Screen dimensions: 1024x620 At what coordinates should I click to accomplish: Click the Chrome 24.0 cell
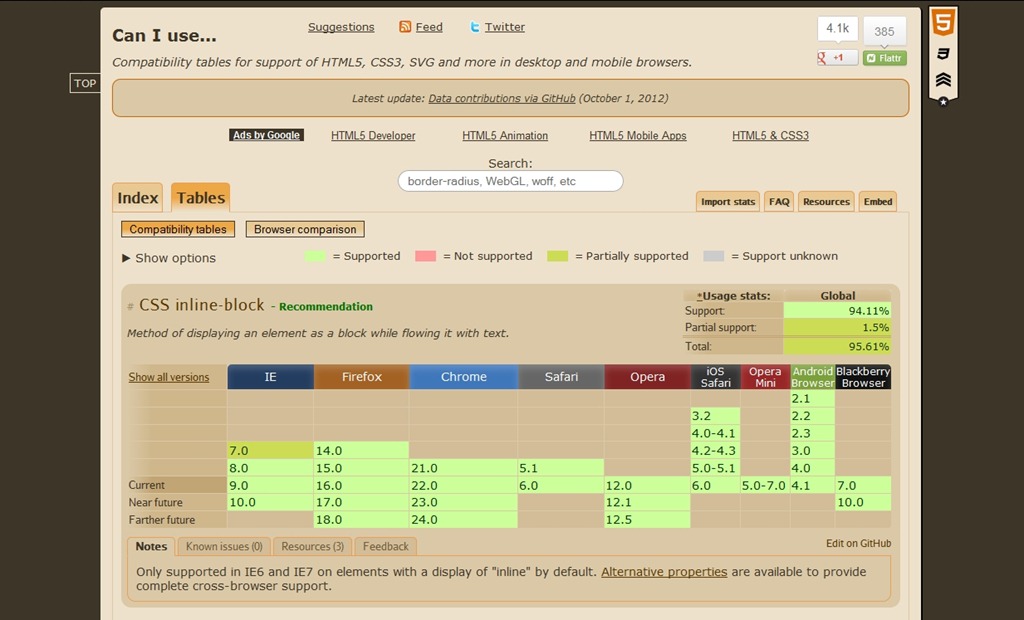click(464, 519)
